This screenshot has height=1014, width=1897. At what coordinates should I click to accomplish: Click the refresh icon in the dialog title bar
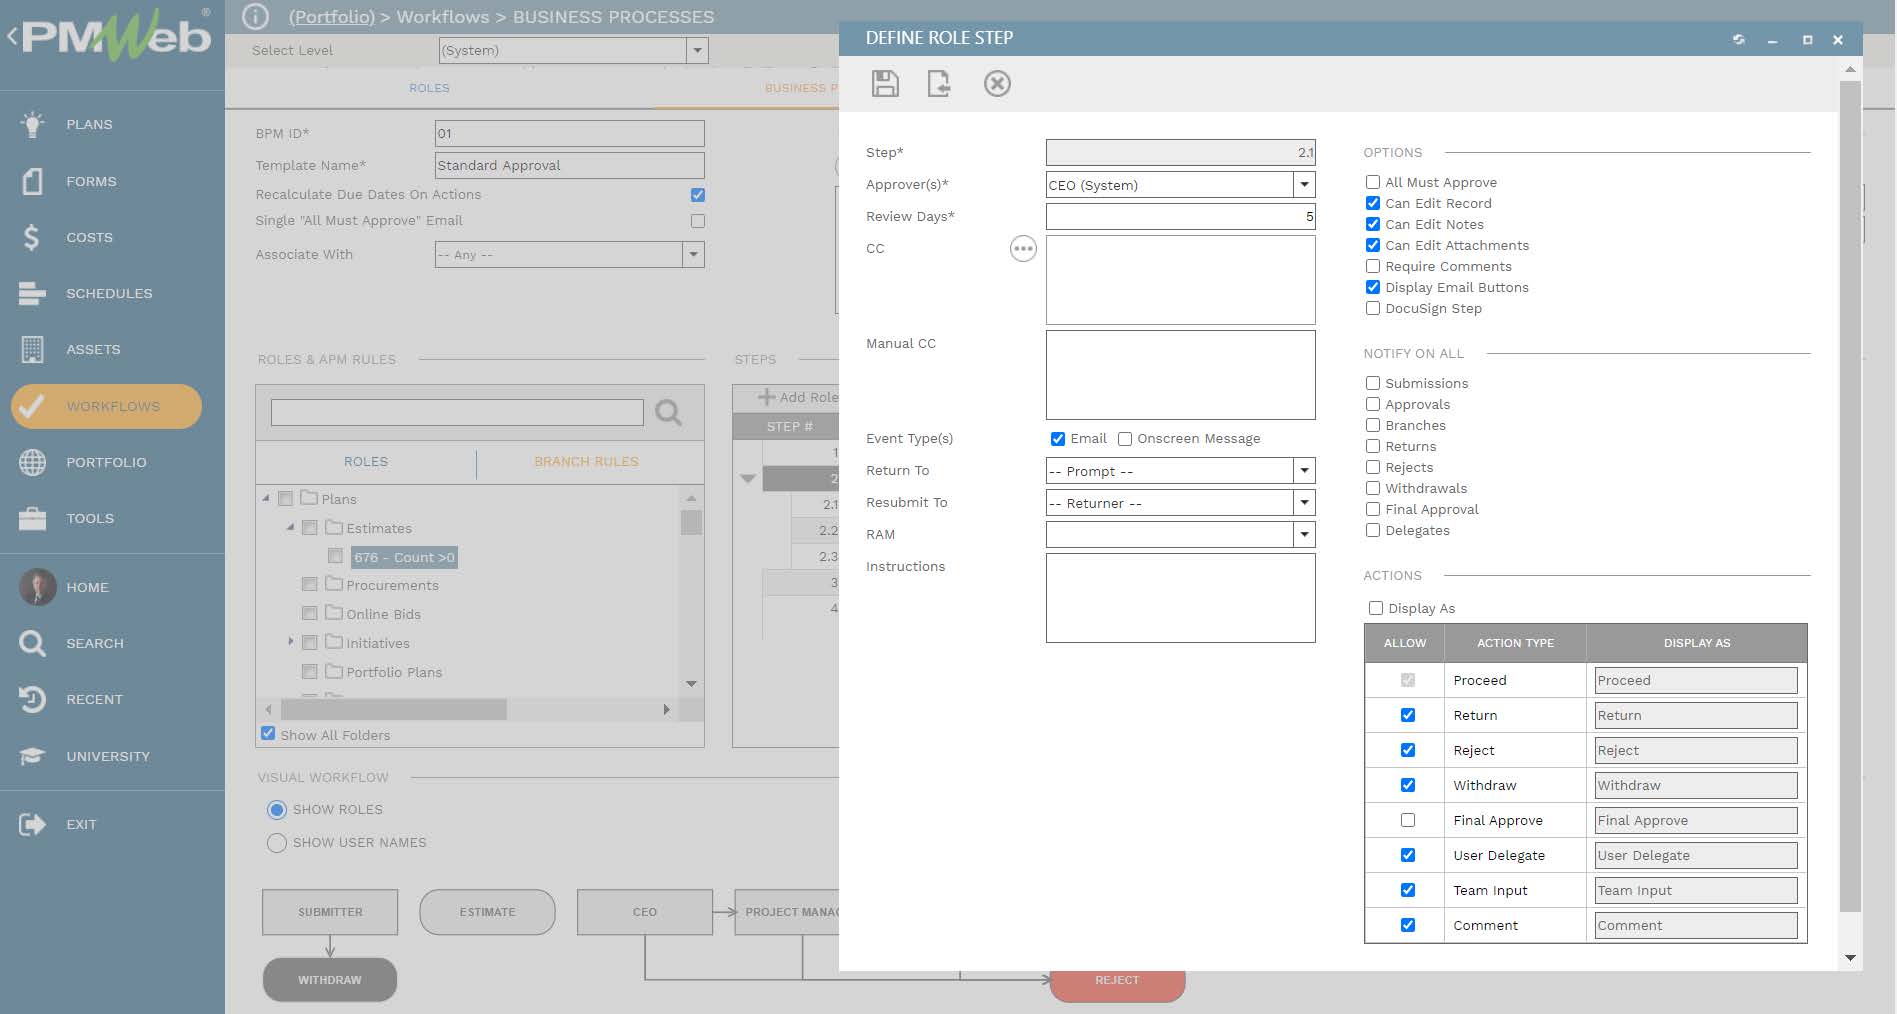(x=1739, y=40)
